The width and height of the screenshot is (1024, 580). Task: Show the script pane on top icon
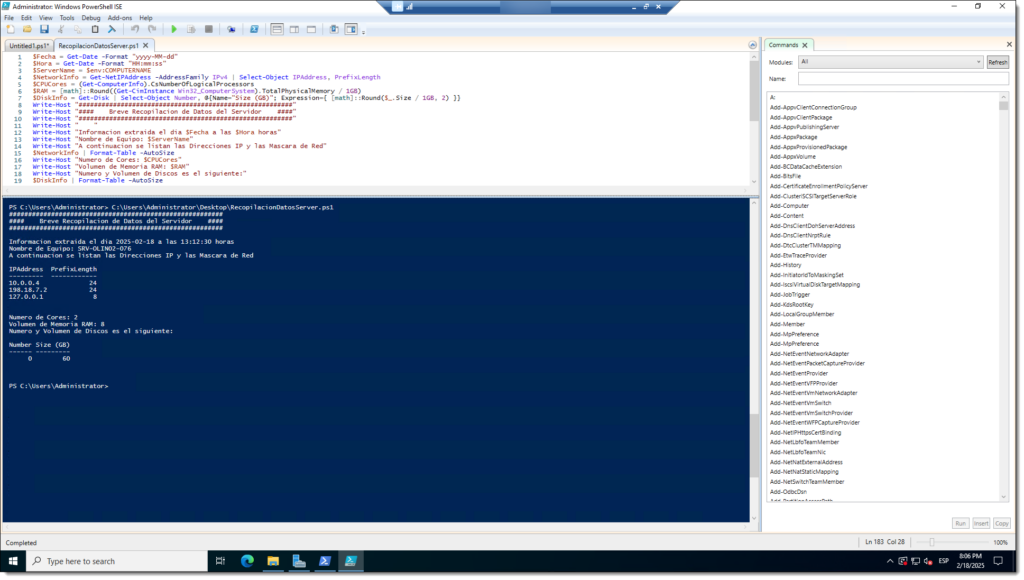277,29
